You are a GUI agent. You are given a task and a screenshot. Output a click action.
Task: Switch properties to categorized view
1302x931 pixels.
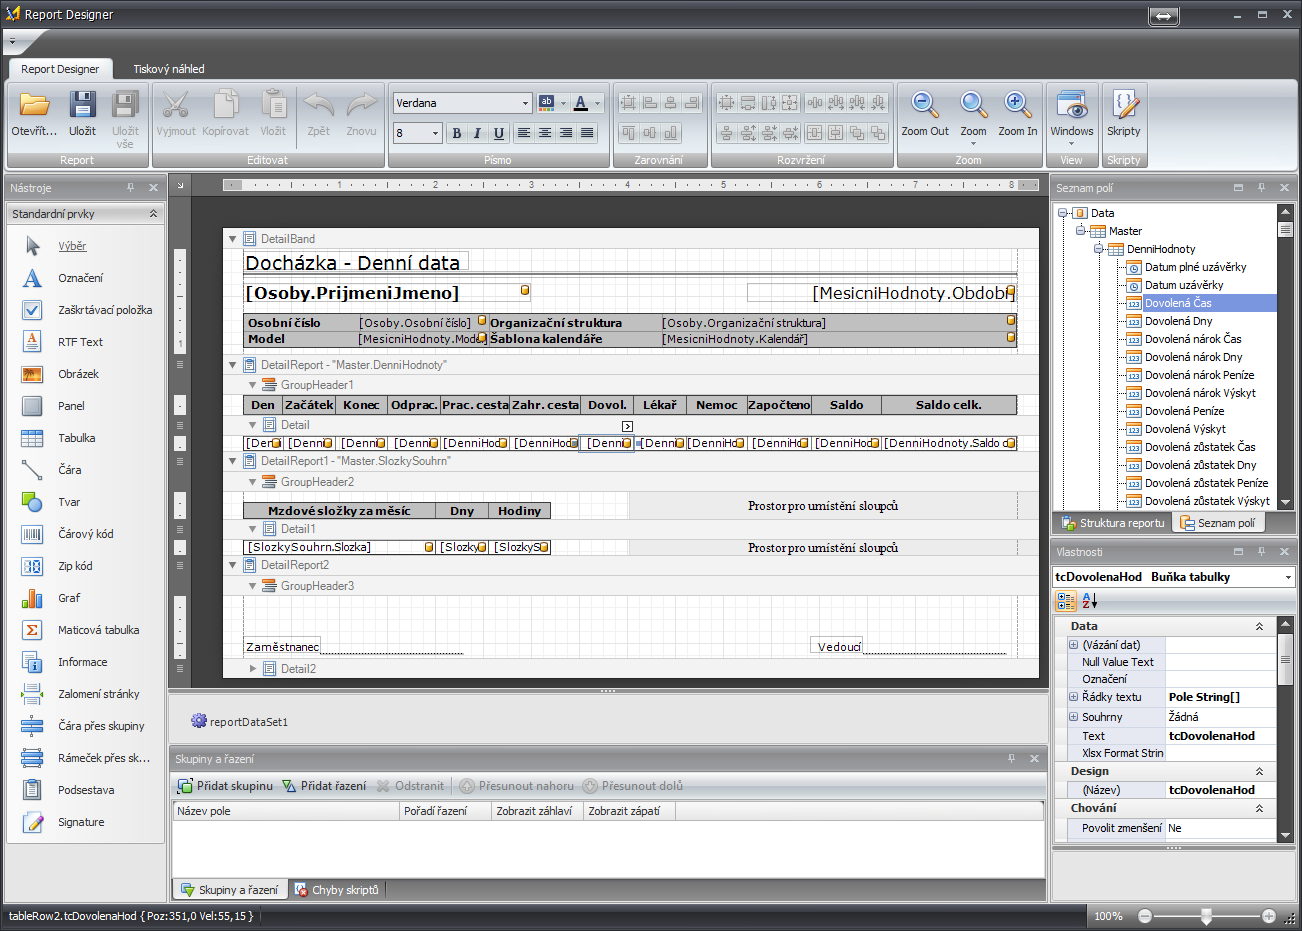(x=1067, y=601)
